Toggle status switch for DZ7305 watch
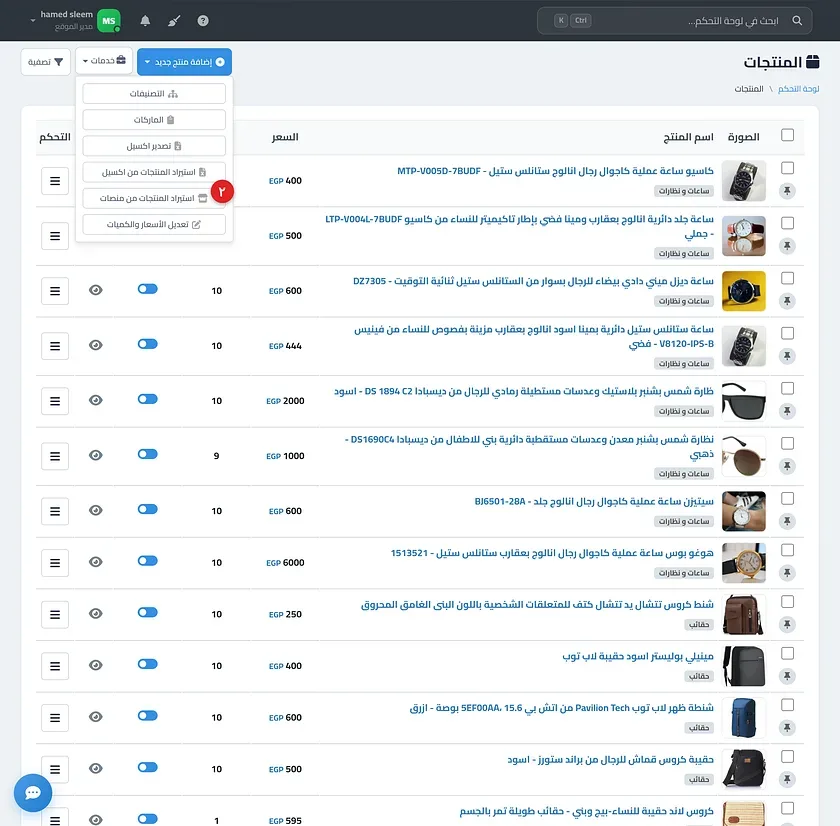This screenshot has height=826, width=840. [147, 289]
